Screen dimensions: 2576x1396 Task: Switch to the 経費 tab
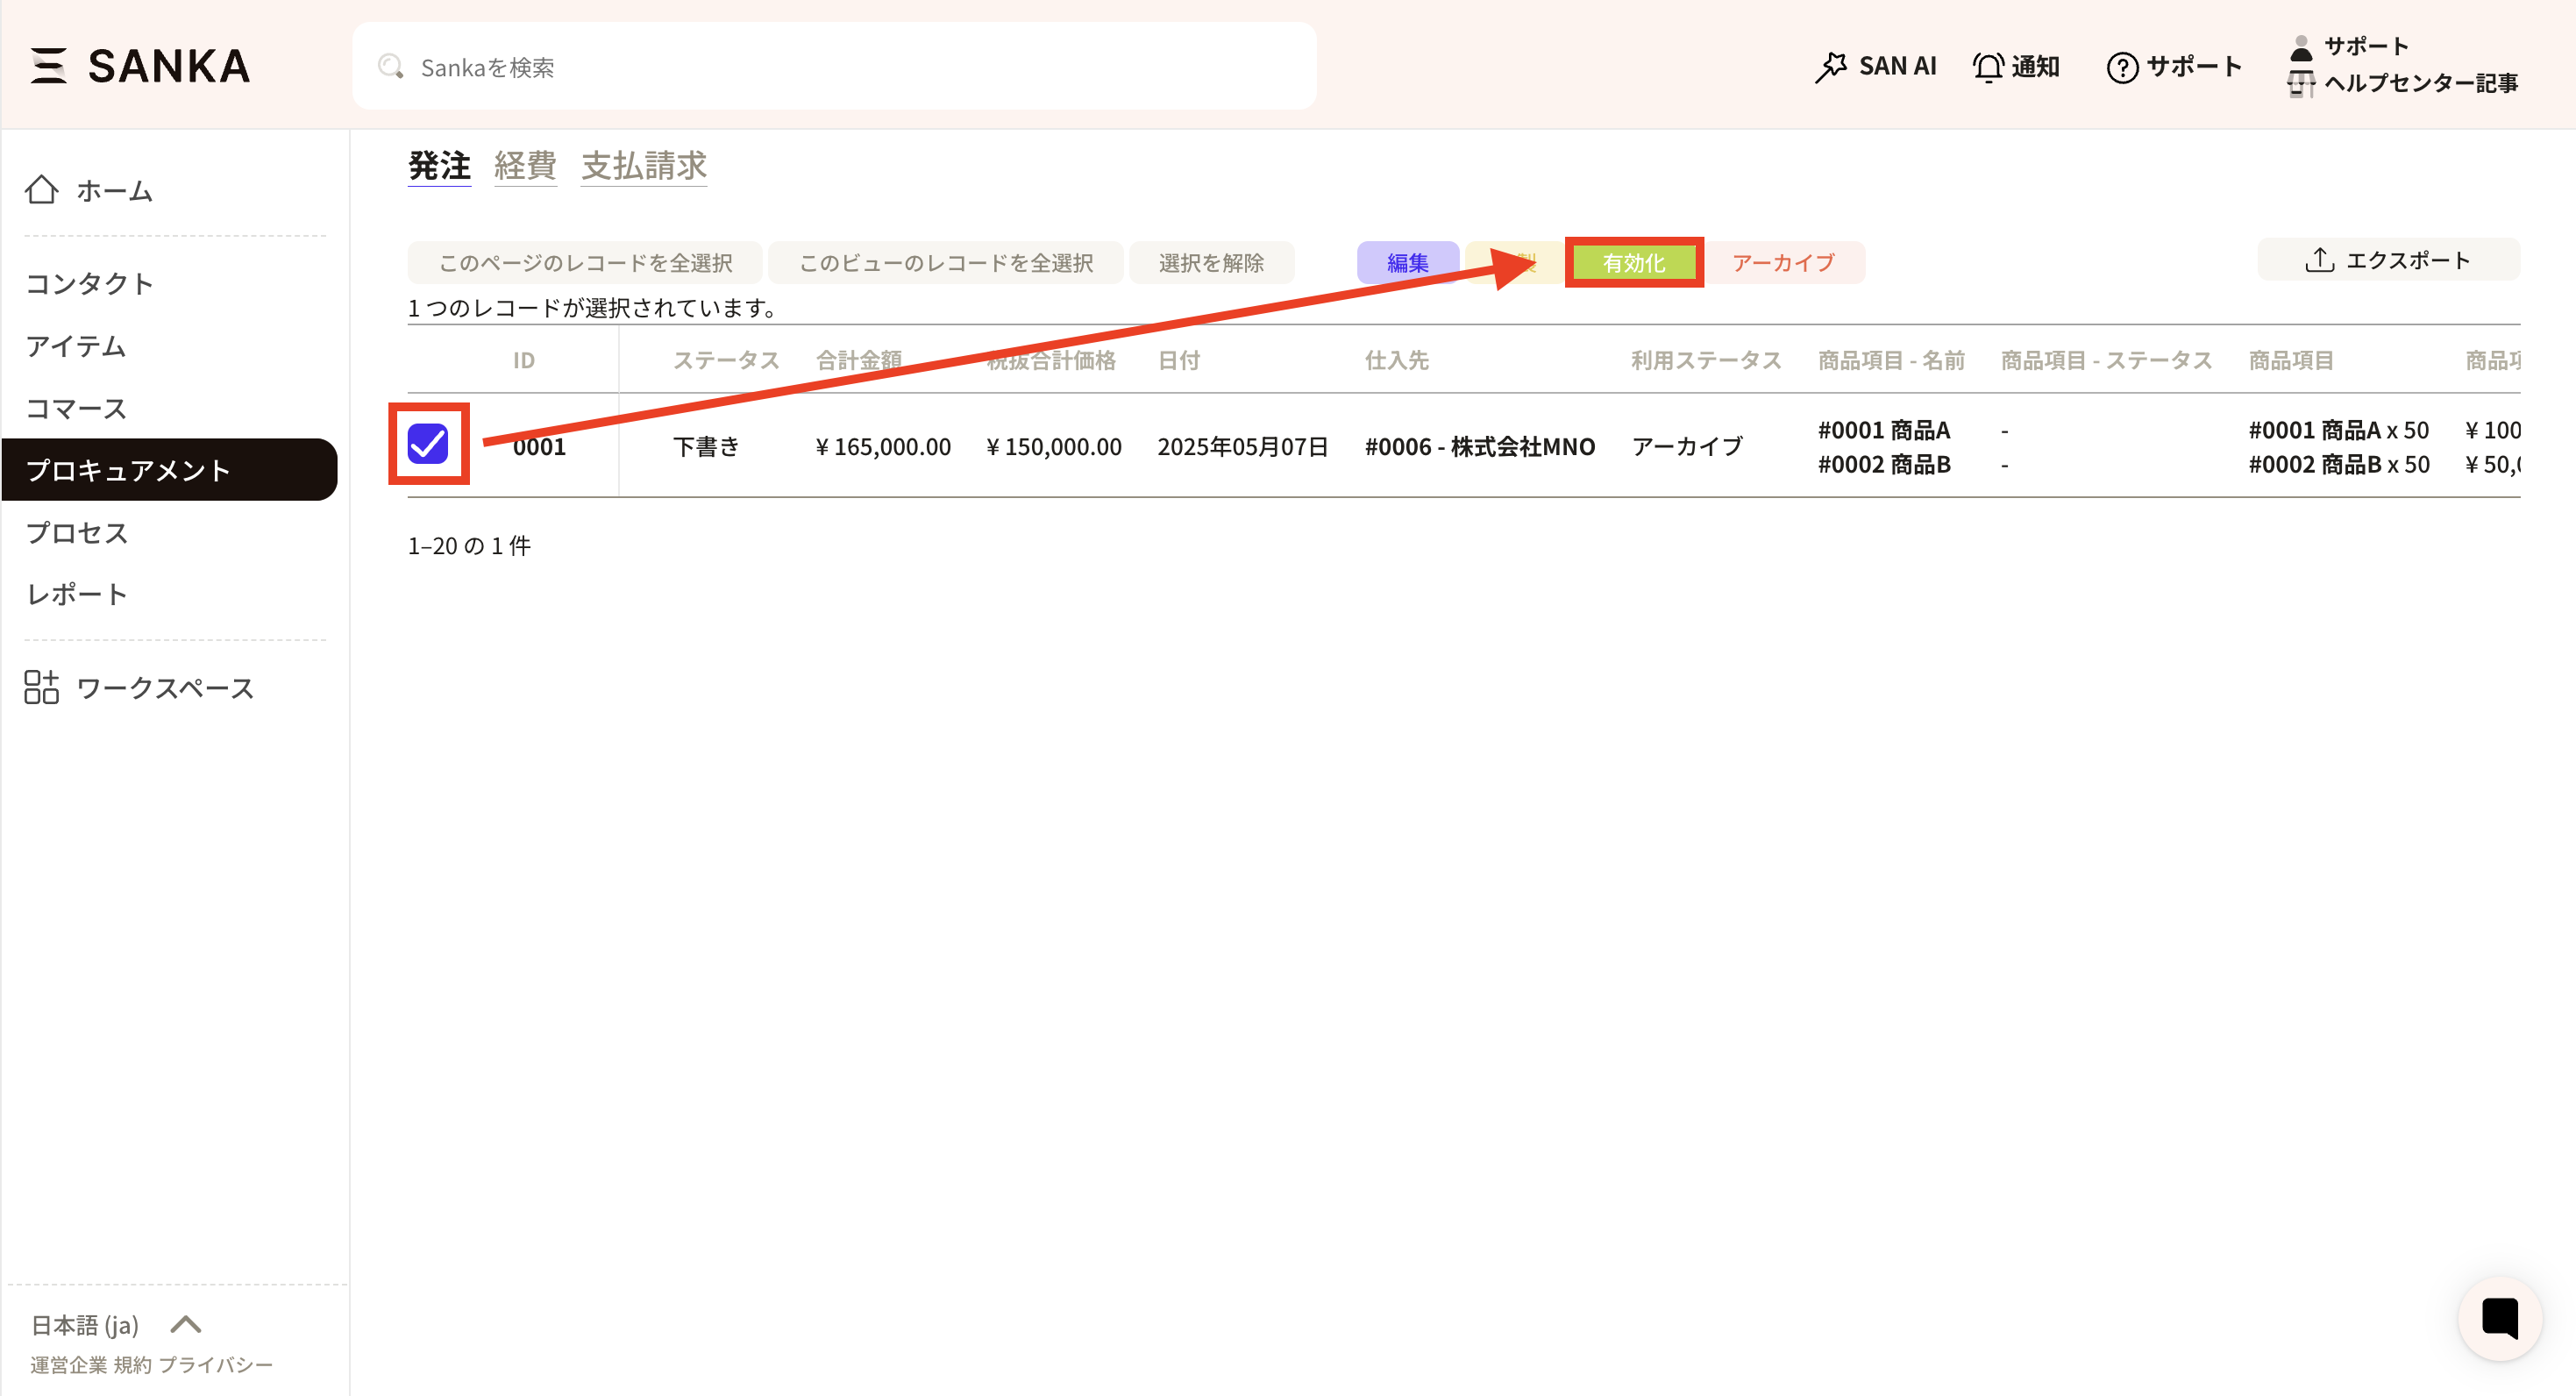pos(525,166)
